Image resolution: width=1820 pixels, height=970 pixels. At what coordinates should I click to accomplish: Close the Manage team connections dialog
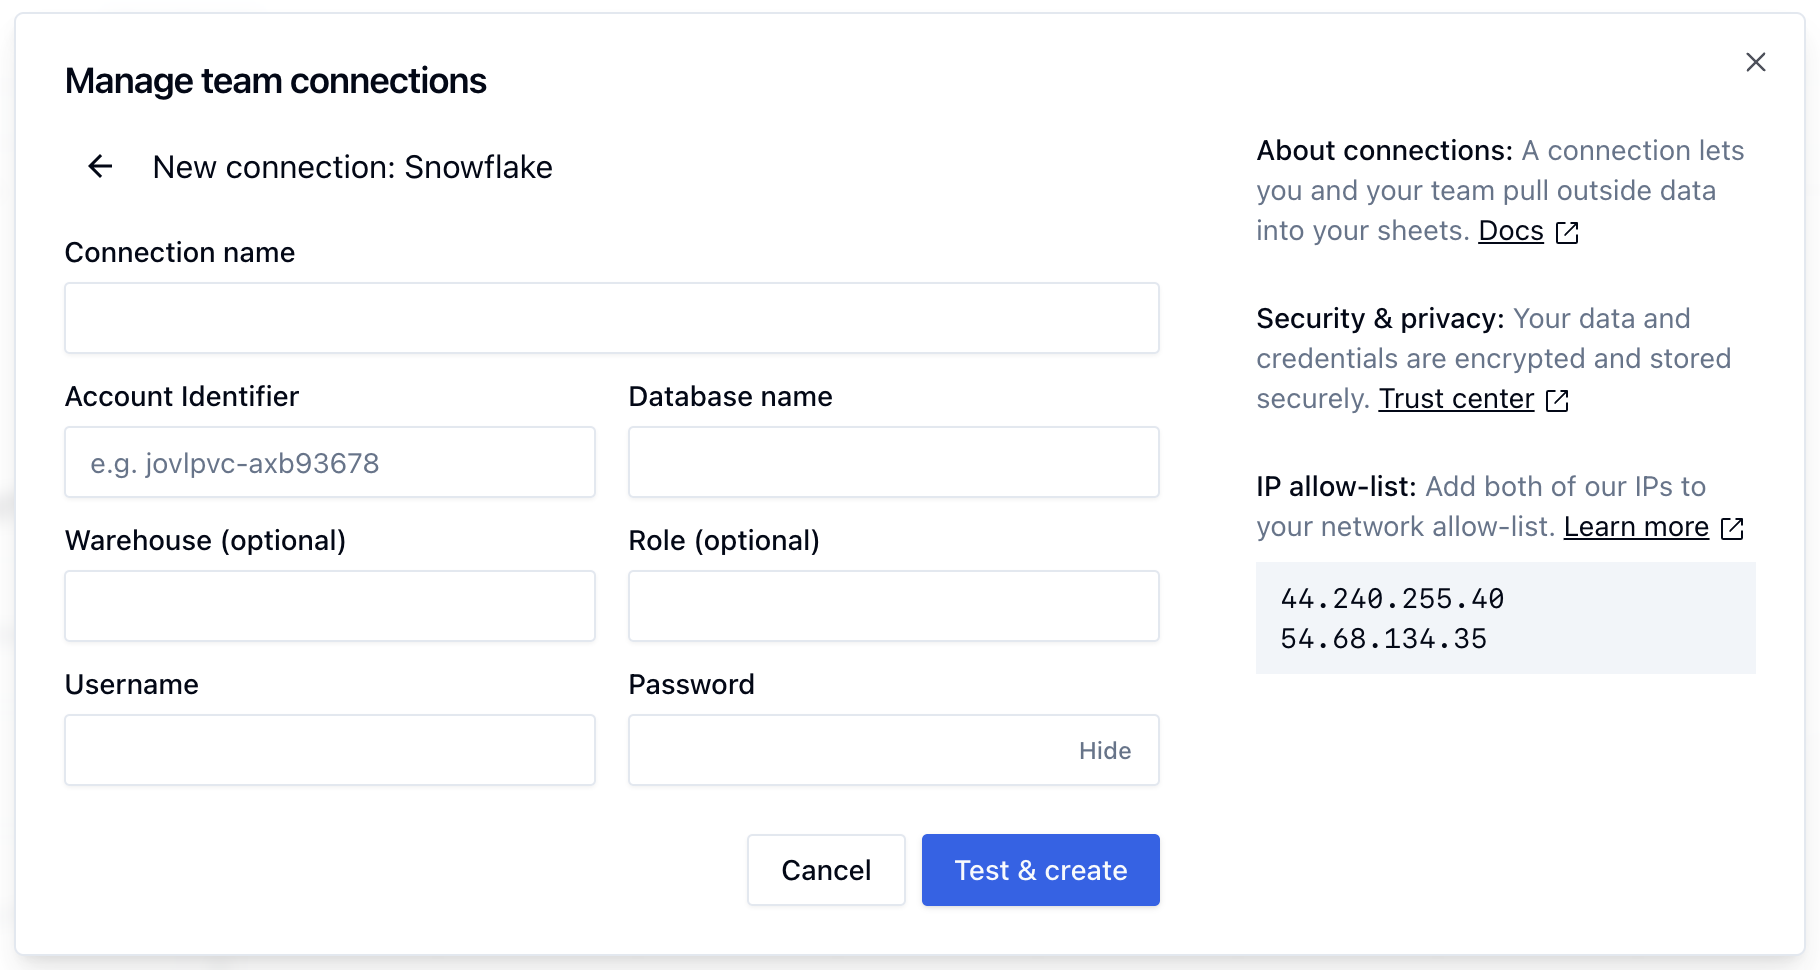coord(1755,62)
